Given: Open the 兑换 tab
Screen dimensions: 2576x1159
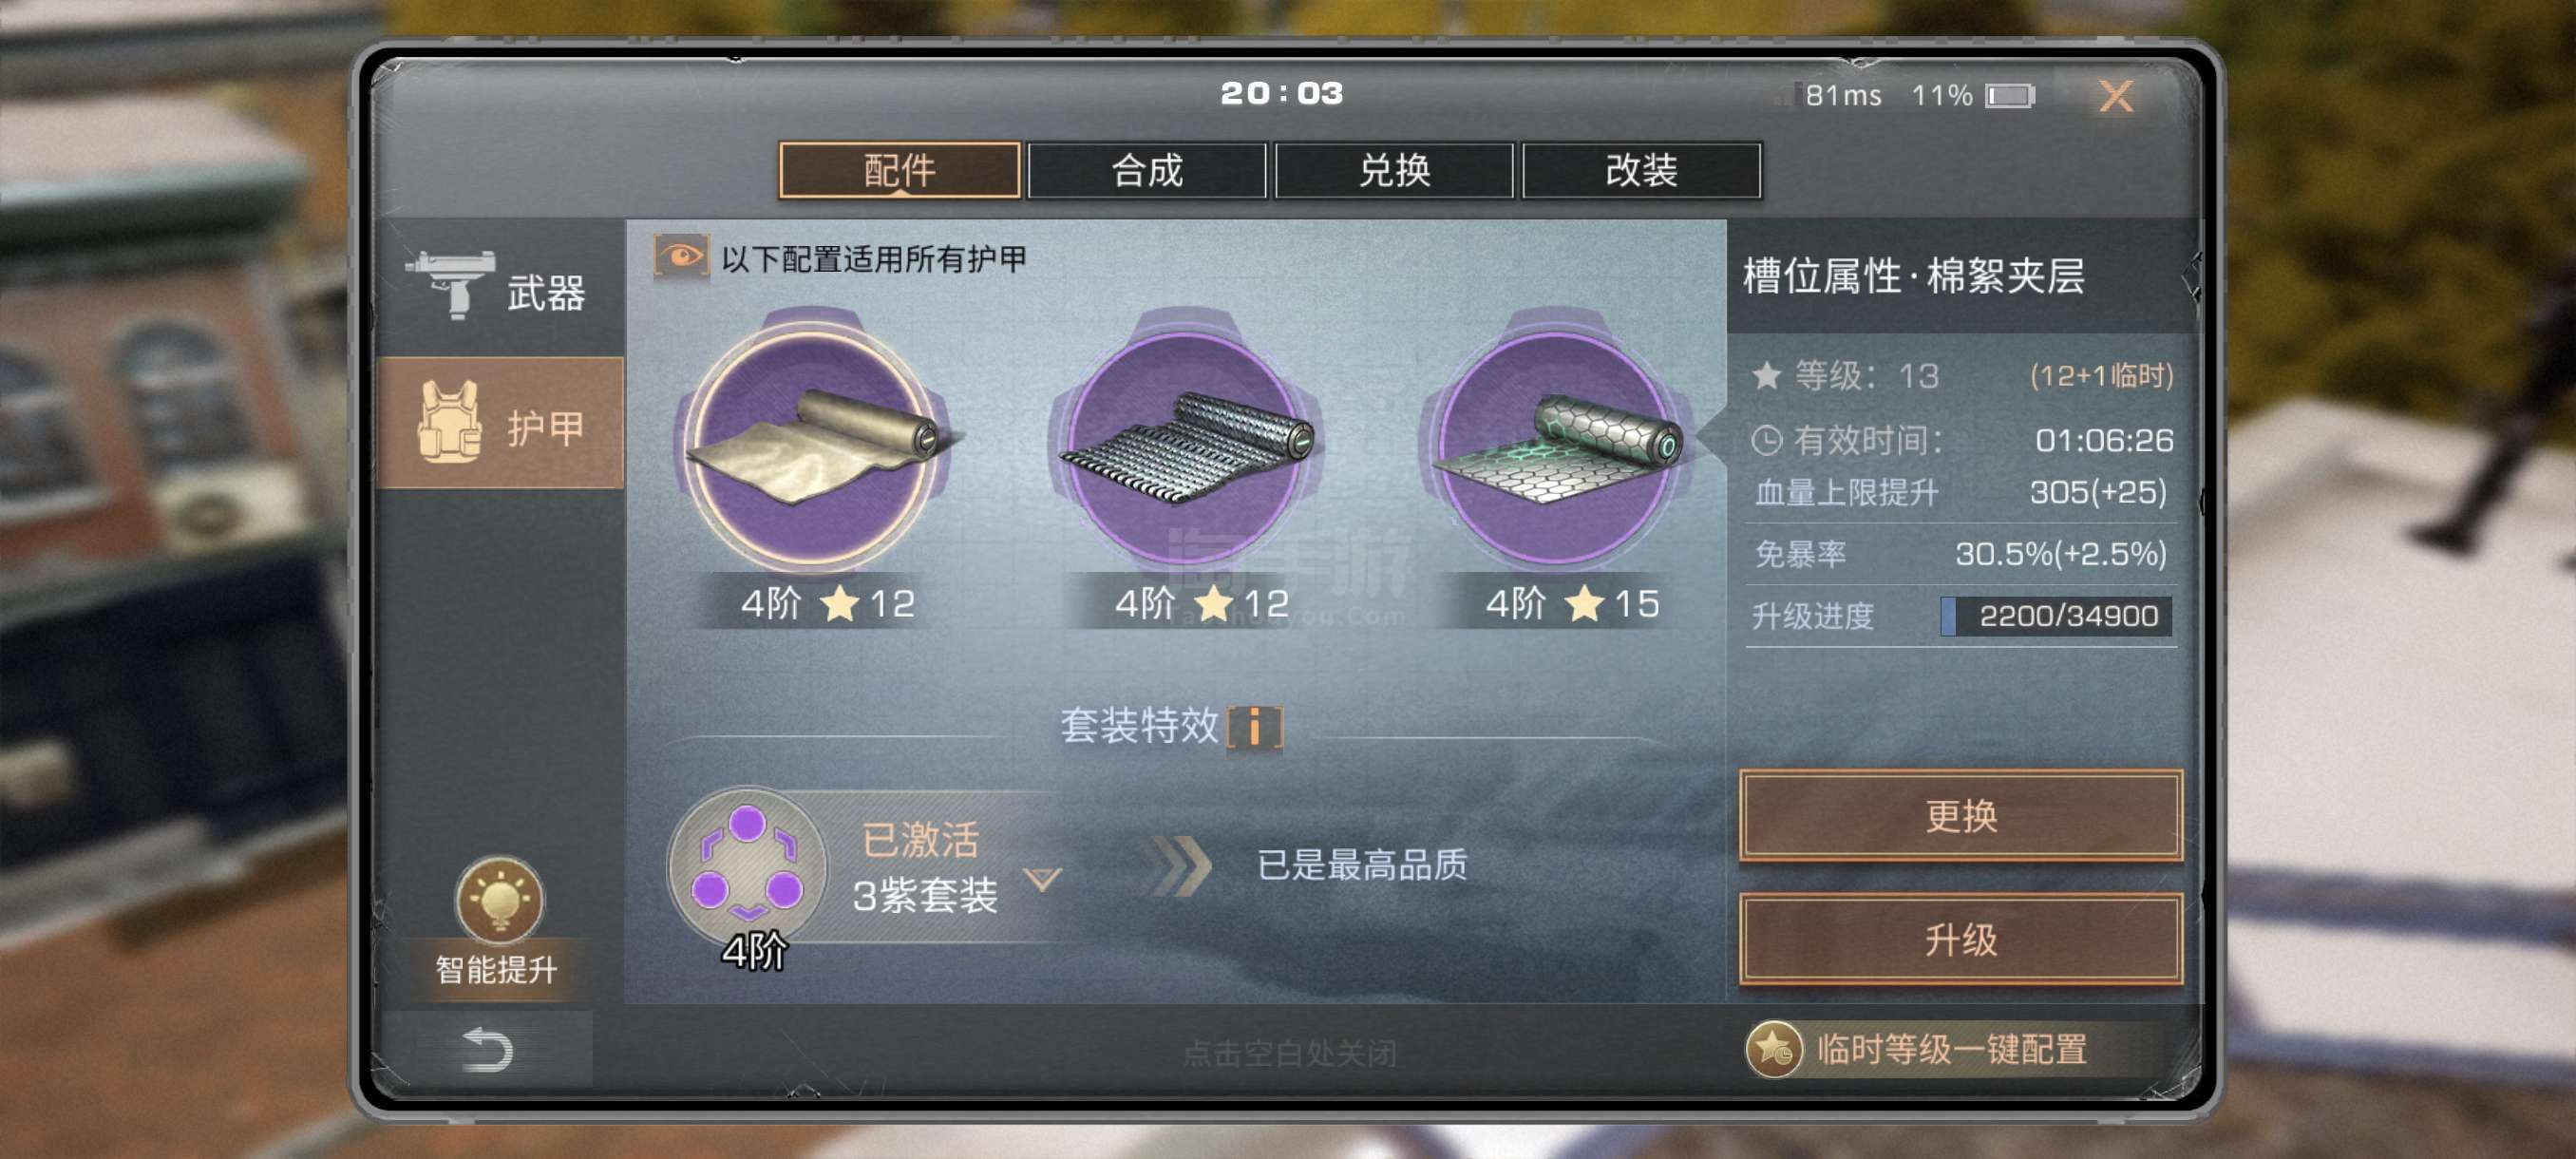Looking at the screenshot, I should pos(1394,171).
